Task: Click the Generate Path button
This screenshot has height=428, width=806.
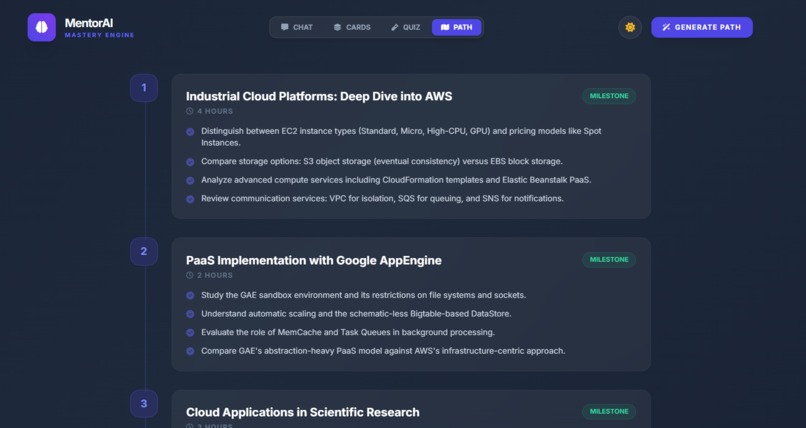Action: [x=702, y=27]
